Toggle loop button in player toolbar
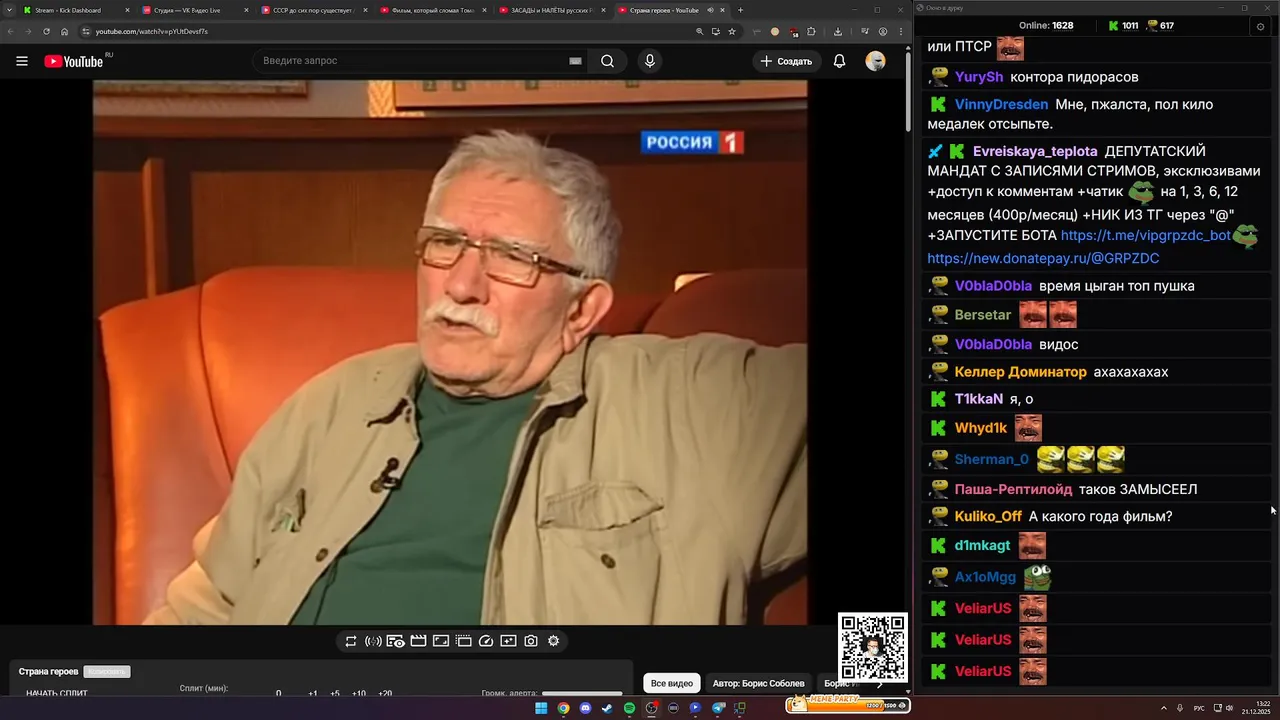 pyautogui.click(x=351, y=641)
